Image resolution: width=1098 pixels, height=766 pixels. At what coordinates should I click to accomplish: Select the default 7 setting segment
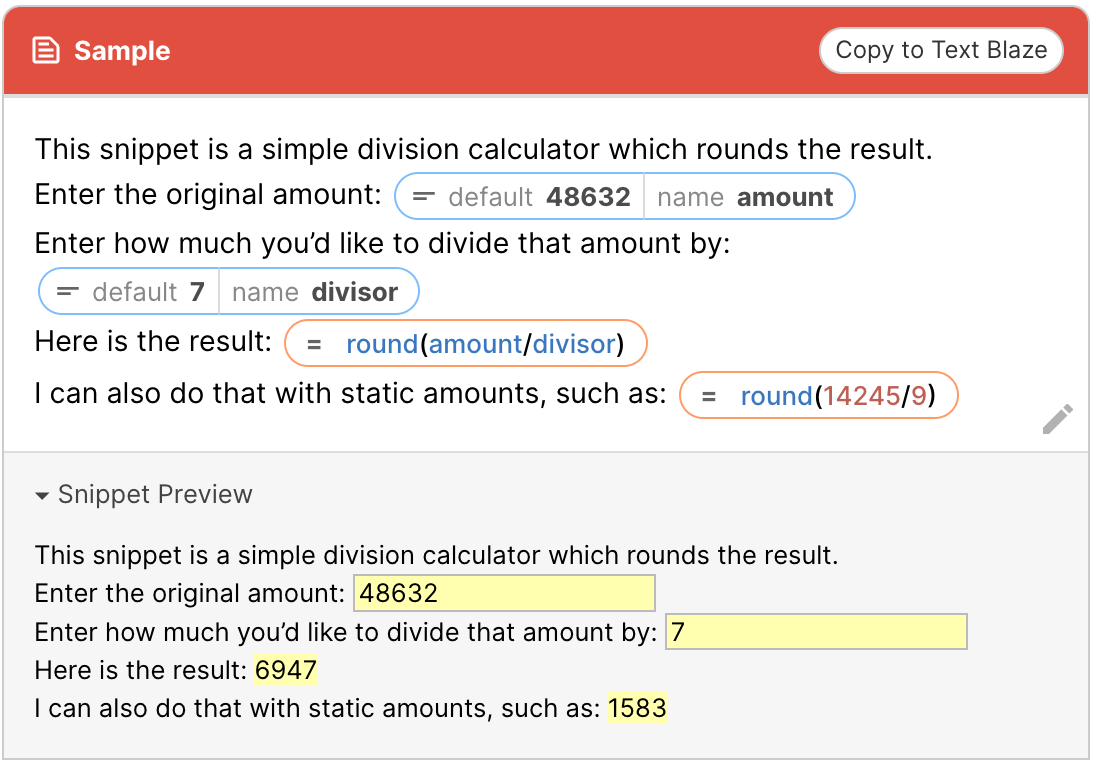(x=148, y=292)
